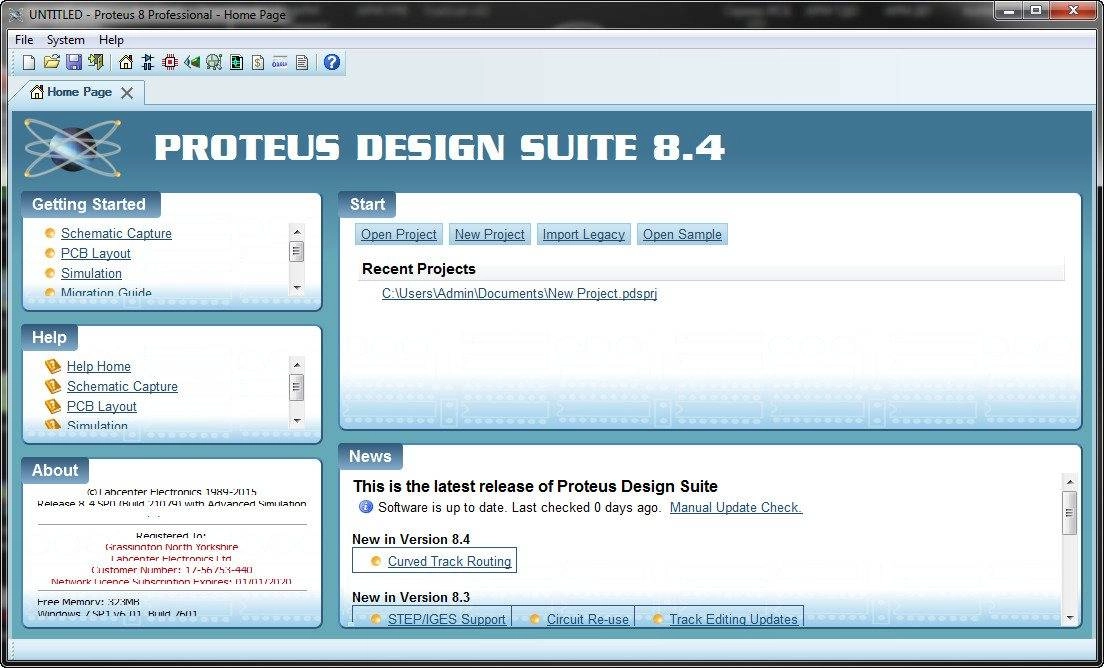This screenshot has width=1104, height=668.
Task: Open Schematic Capture in Getting Started
Action: tap(116, 234)
